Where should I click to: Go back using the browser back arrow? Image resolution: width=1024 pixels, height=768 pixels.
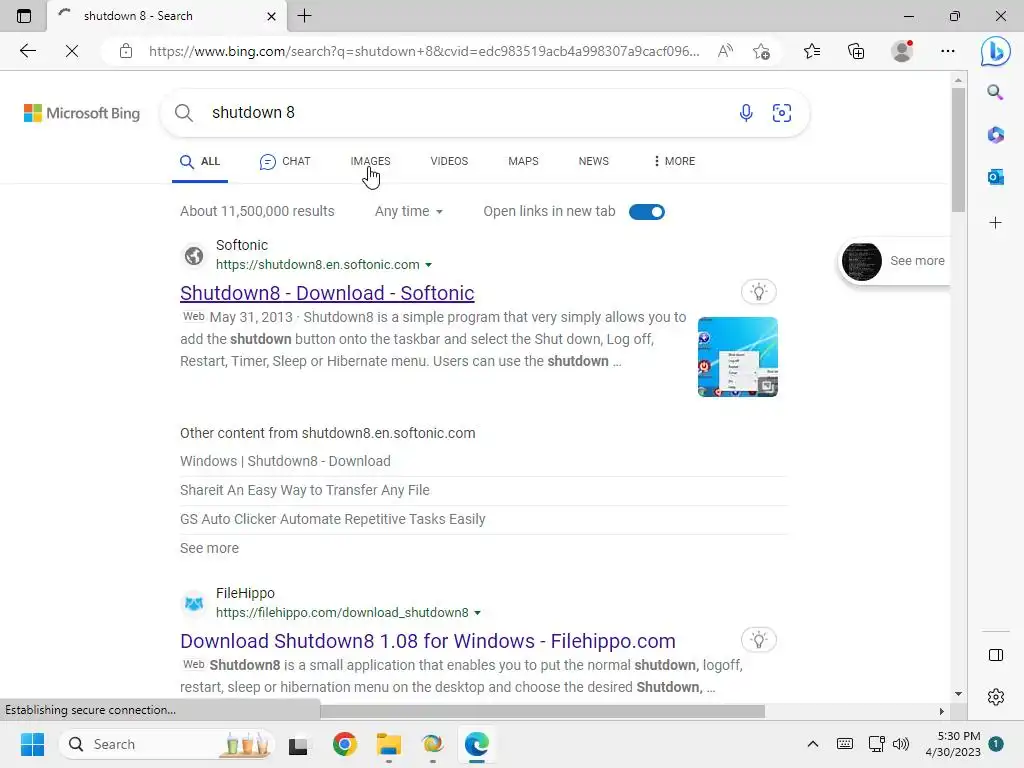pyautogui.click(x=27, y=51)
